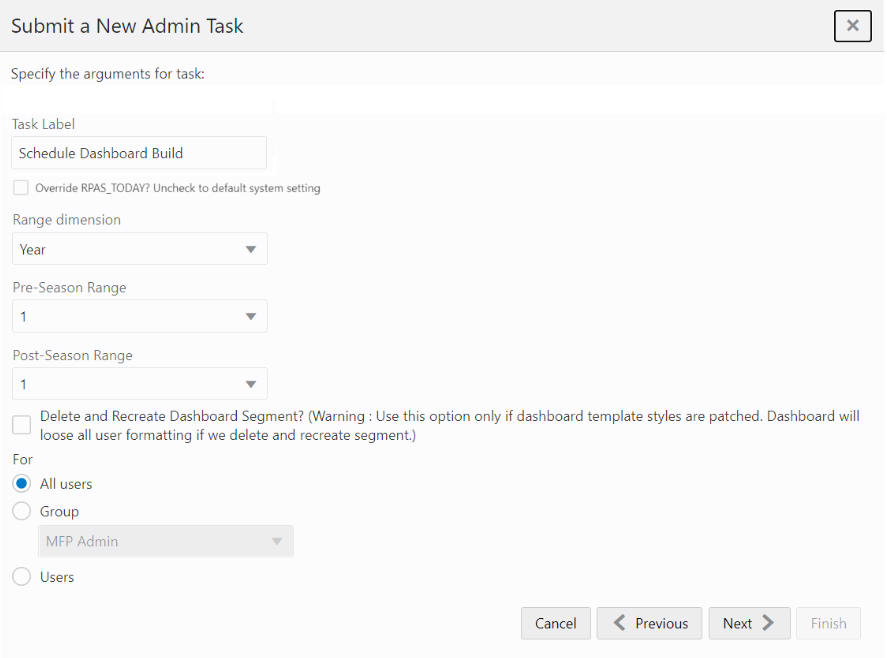This screenshot has width=887, height=658.
Task: Click the Post-Season Range arrow icon
Action: point(251,384)
